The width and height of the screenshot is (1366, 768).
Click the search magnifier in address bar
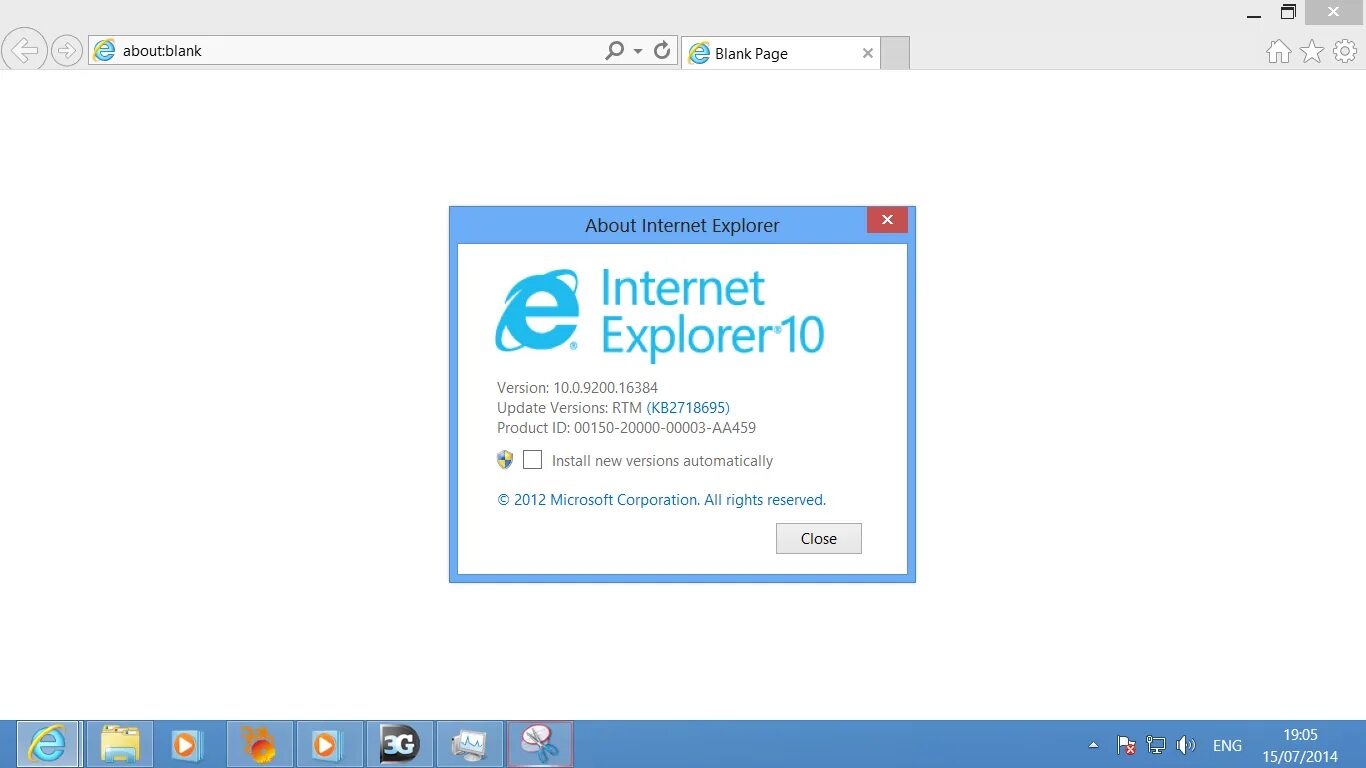tap(614, 50)
